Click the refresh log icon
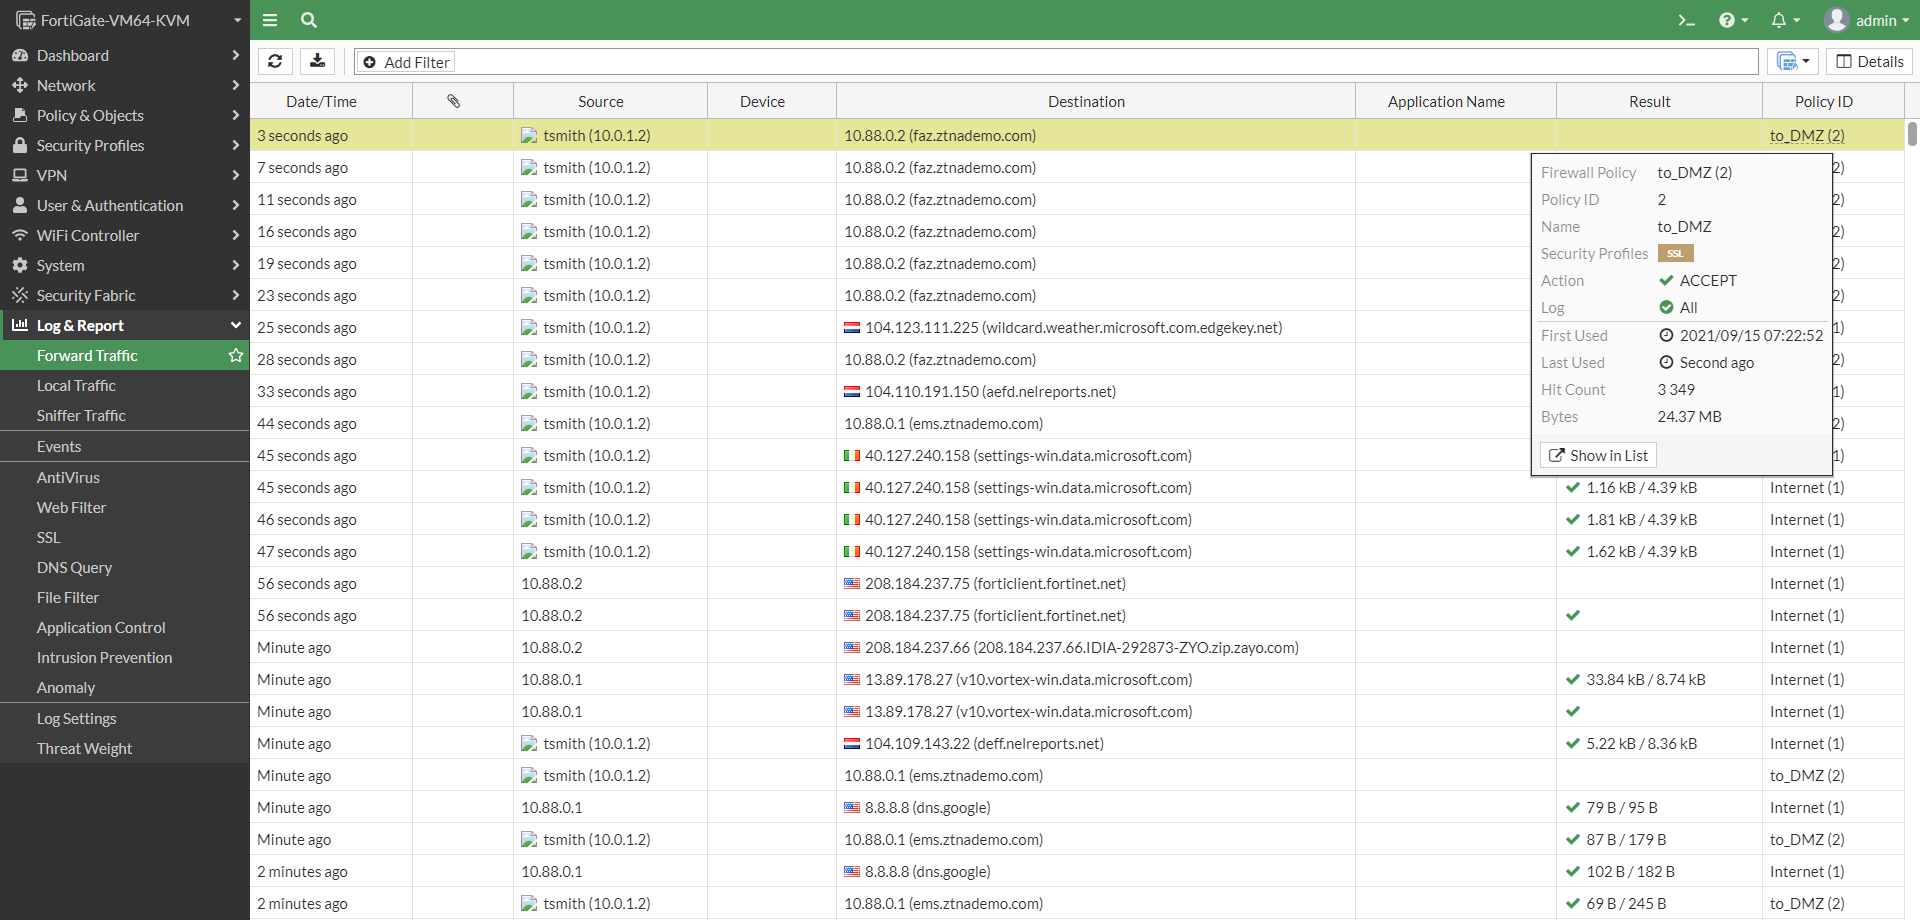1920x920 pixels. click(x=275, y=61)
